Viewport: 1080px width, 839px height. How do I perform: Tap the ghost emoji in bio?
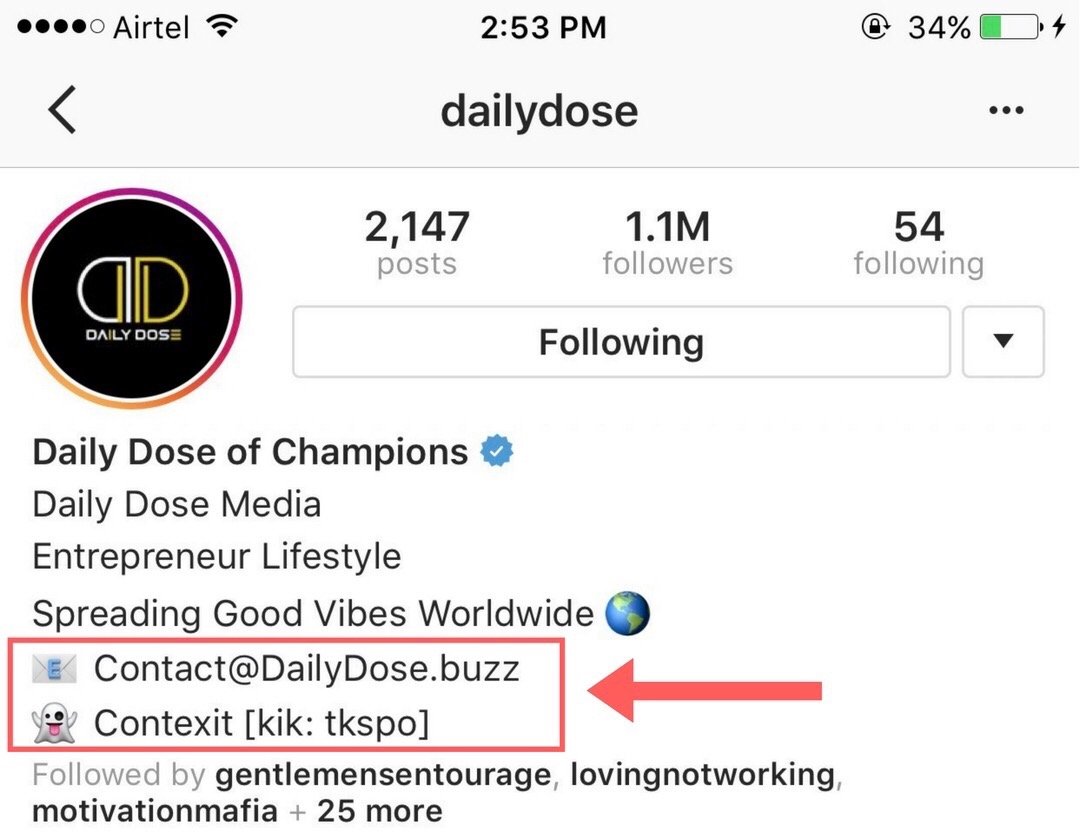point(54,723)
